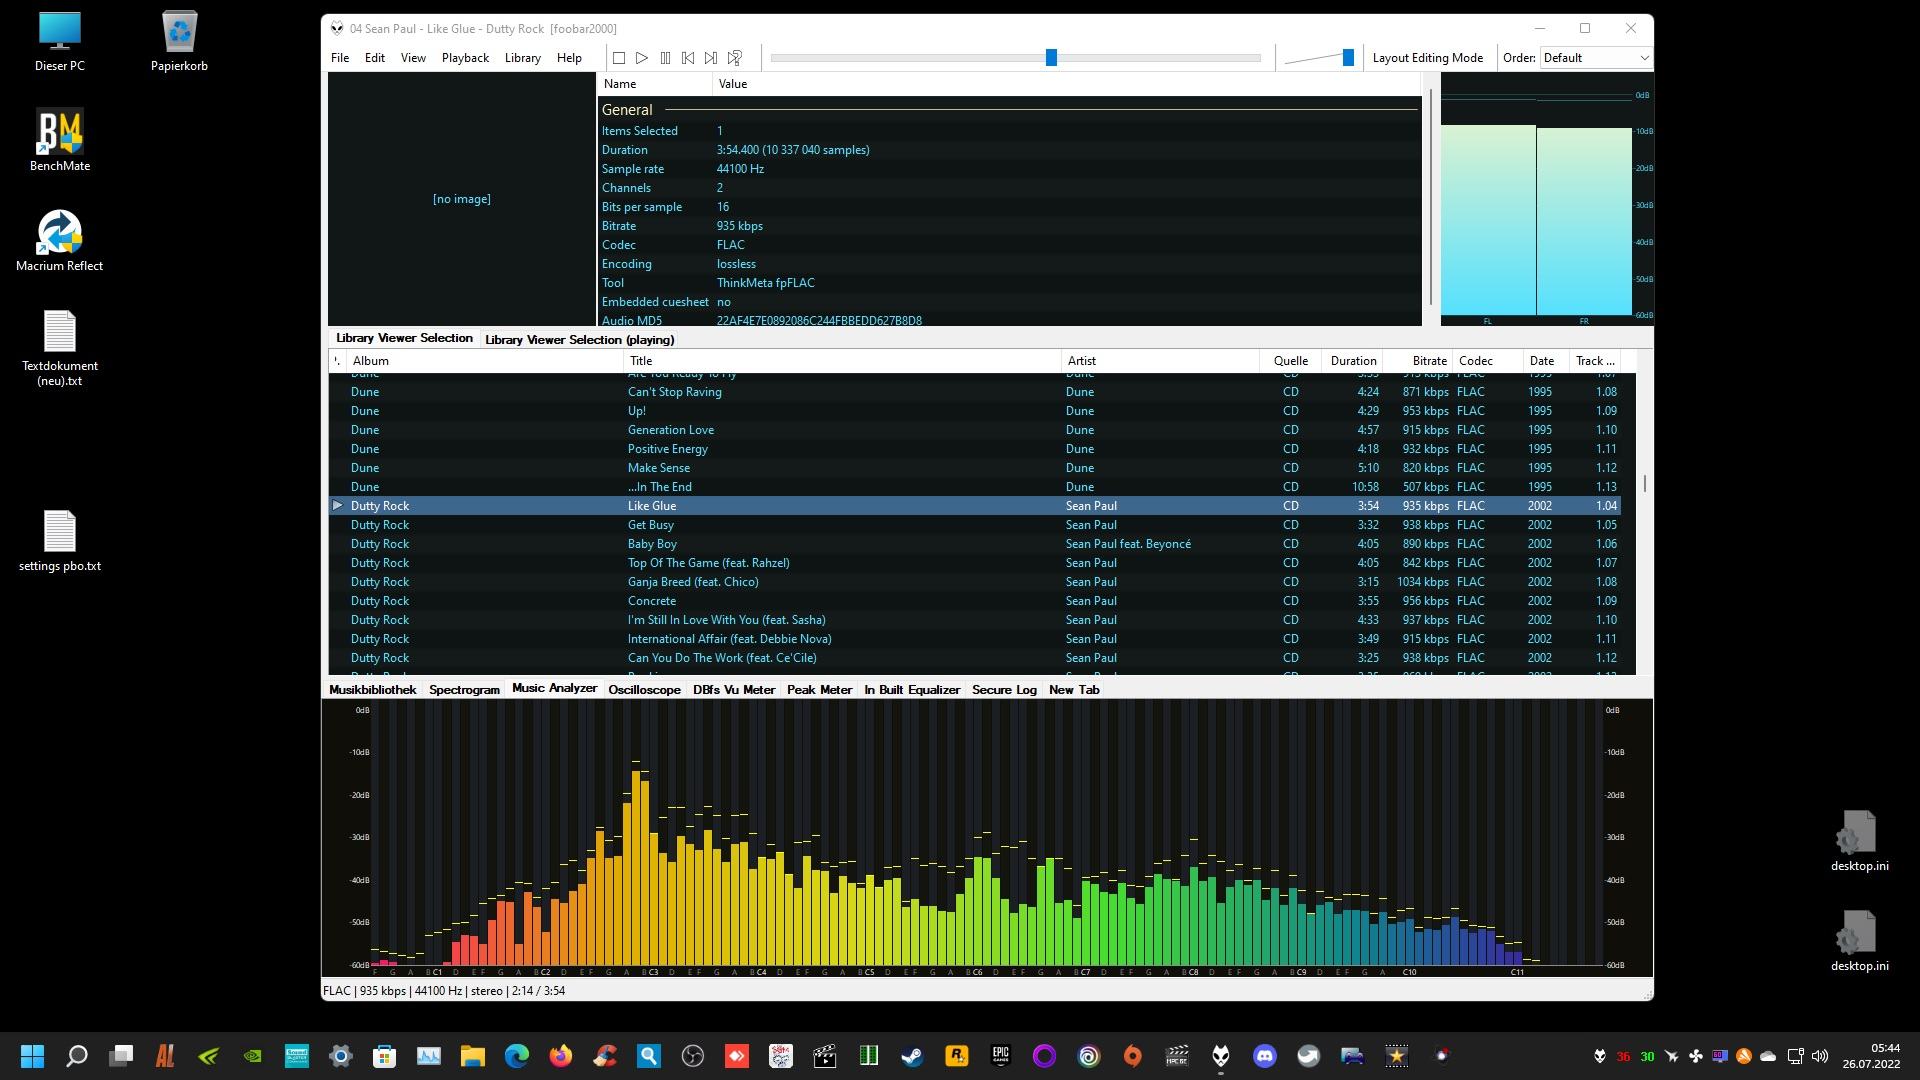Viewport: 1920px width, 1080px height.
Task: Switch to Oscilloscope tab
Action: click(x=644, y=690)
